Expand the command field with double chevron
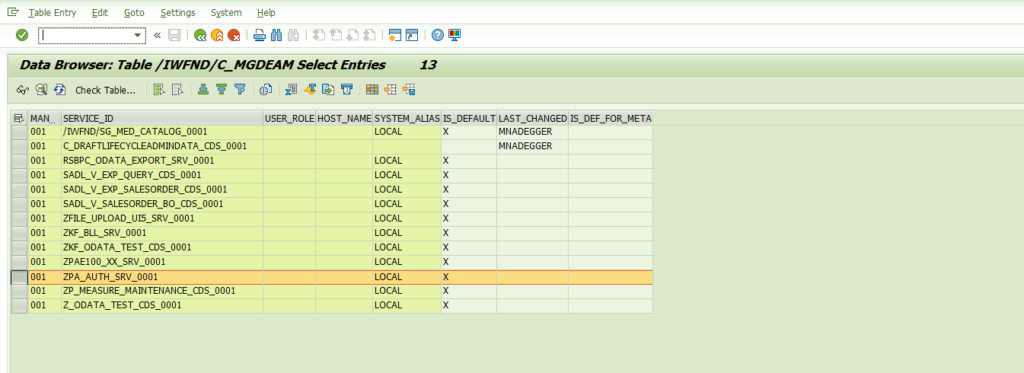The height and width of the screenshot is (373, 1024). click(157, 35)
